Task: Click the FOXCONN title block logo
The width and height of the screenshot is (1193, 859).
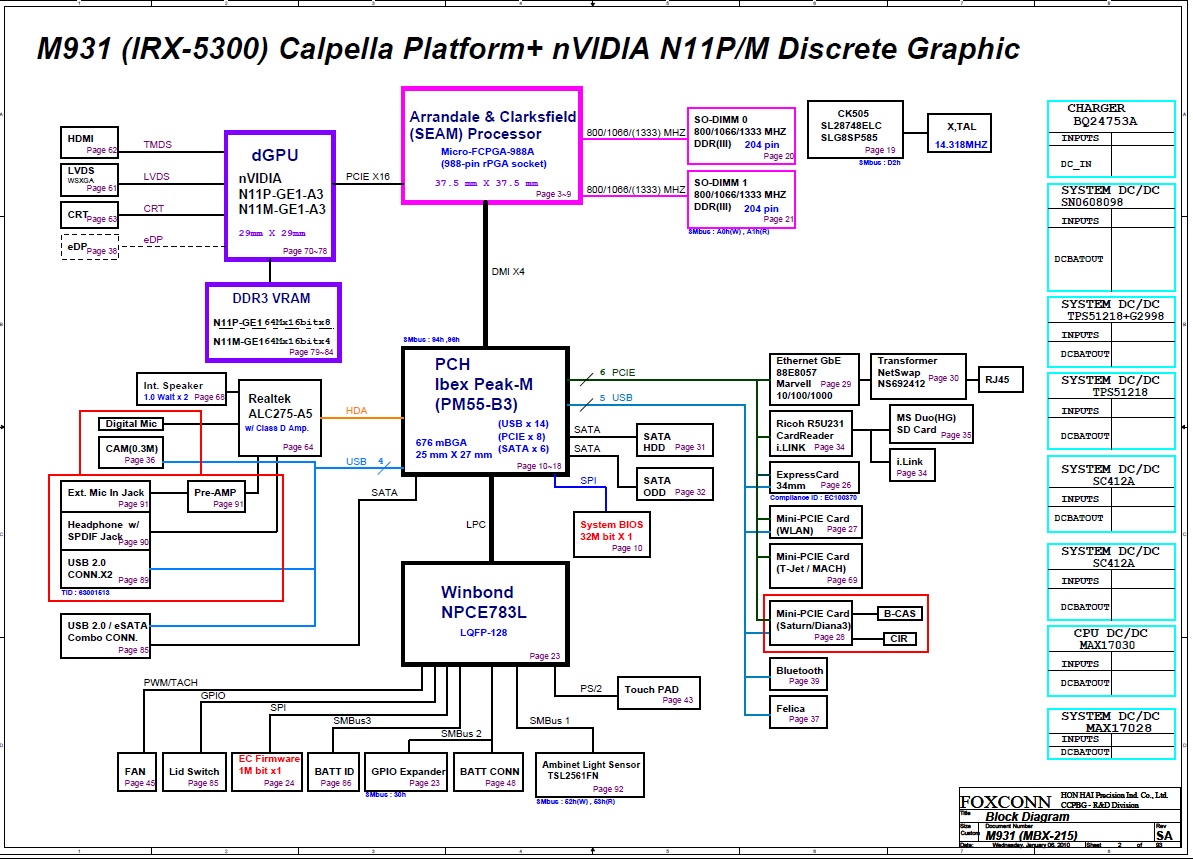Action: point(1005,802)
